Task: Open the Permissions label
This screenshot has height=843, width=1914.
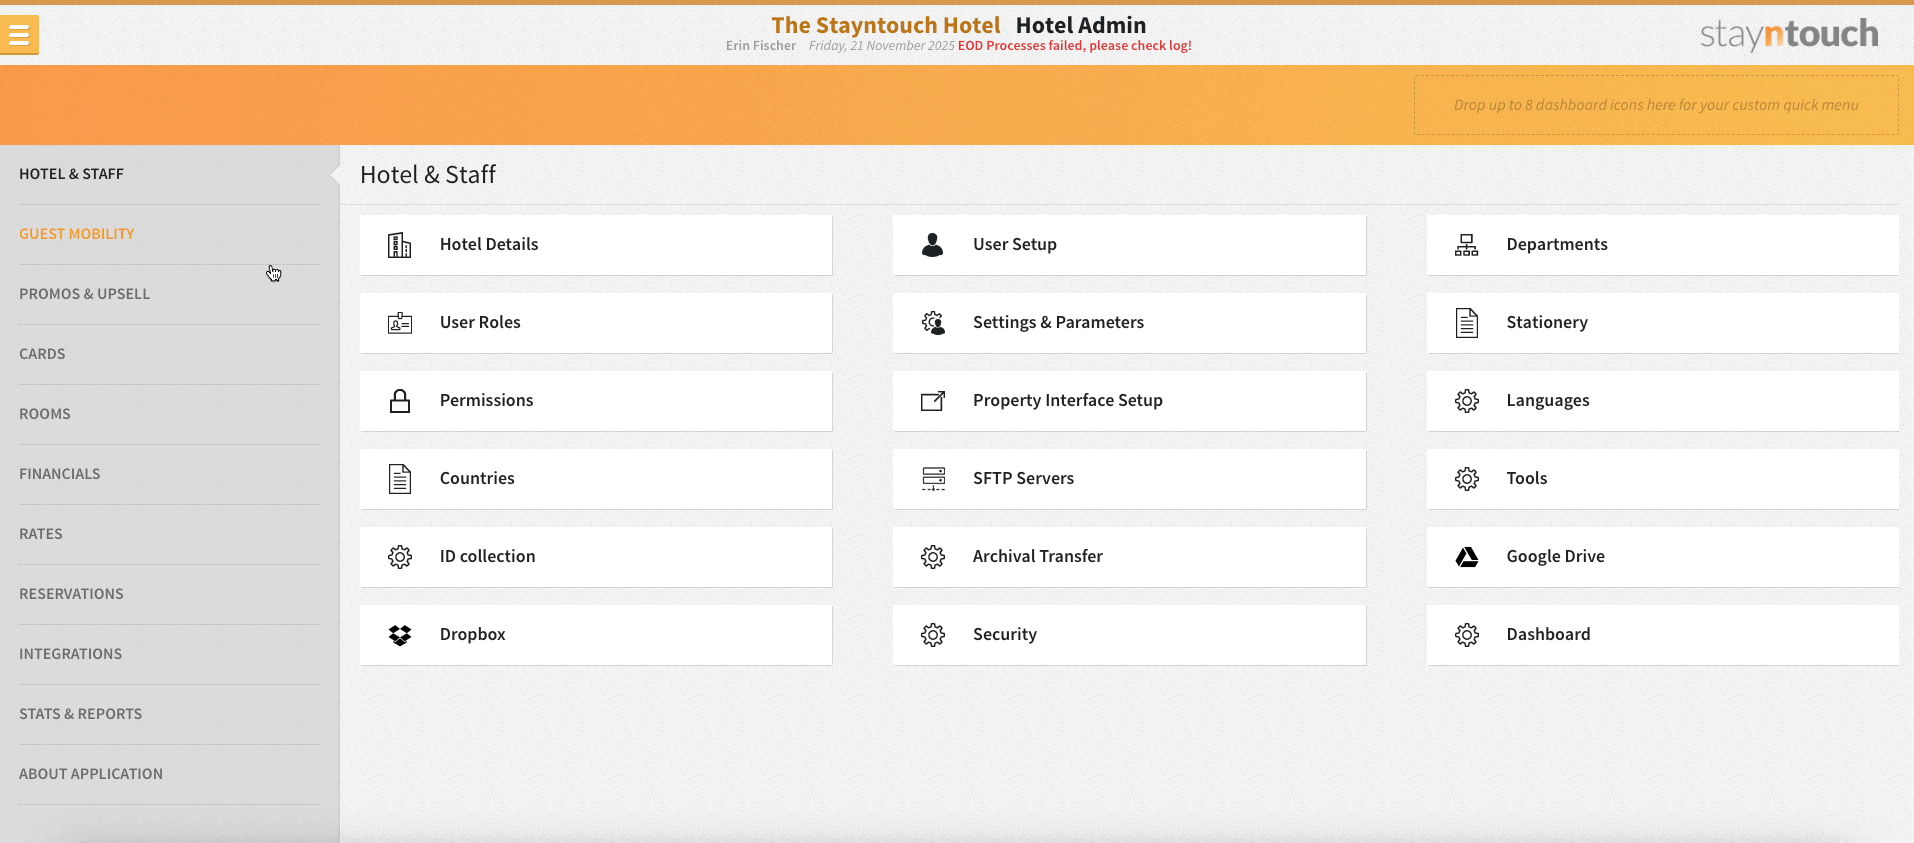Action: point(486,400)
